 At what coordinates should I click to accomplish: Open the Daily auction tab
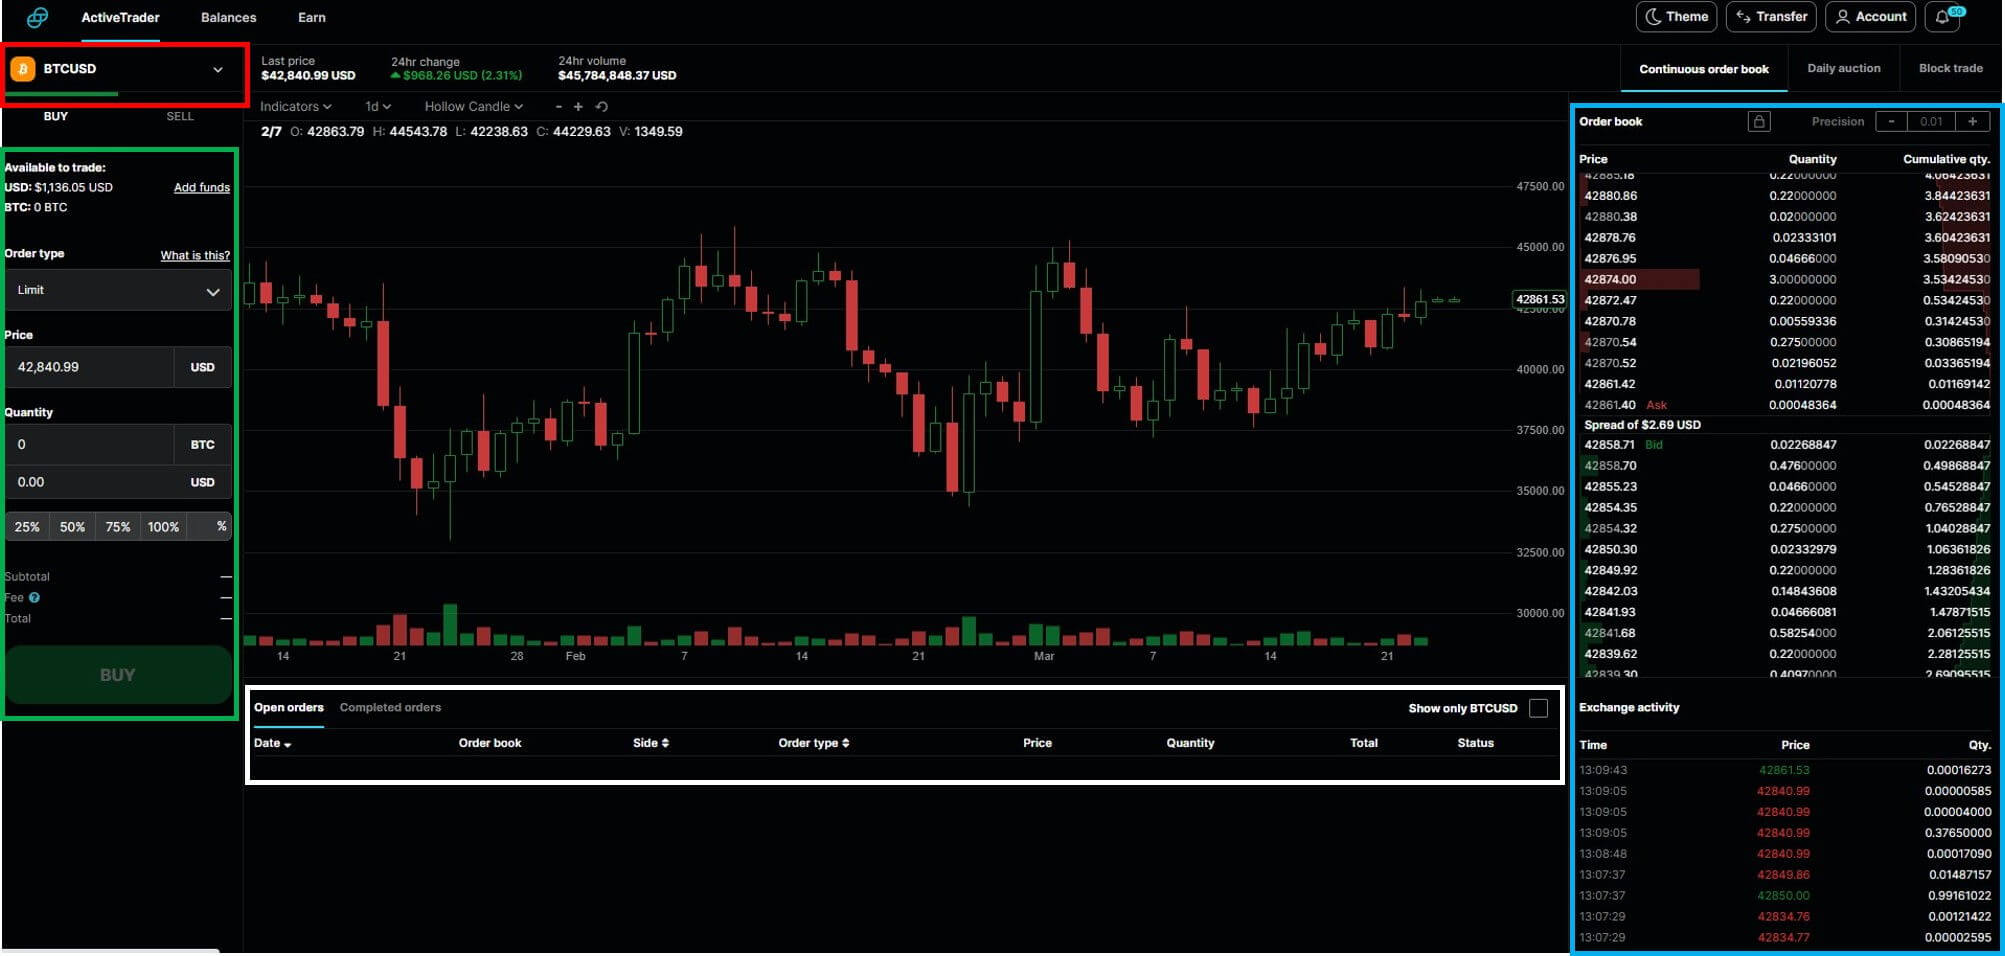[x=1844, y=68]
